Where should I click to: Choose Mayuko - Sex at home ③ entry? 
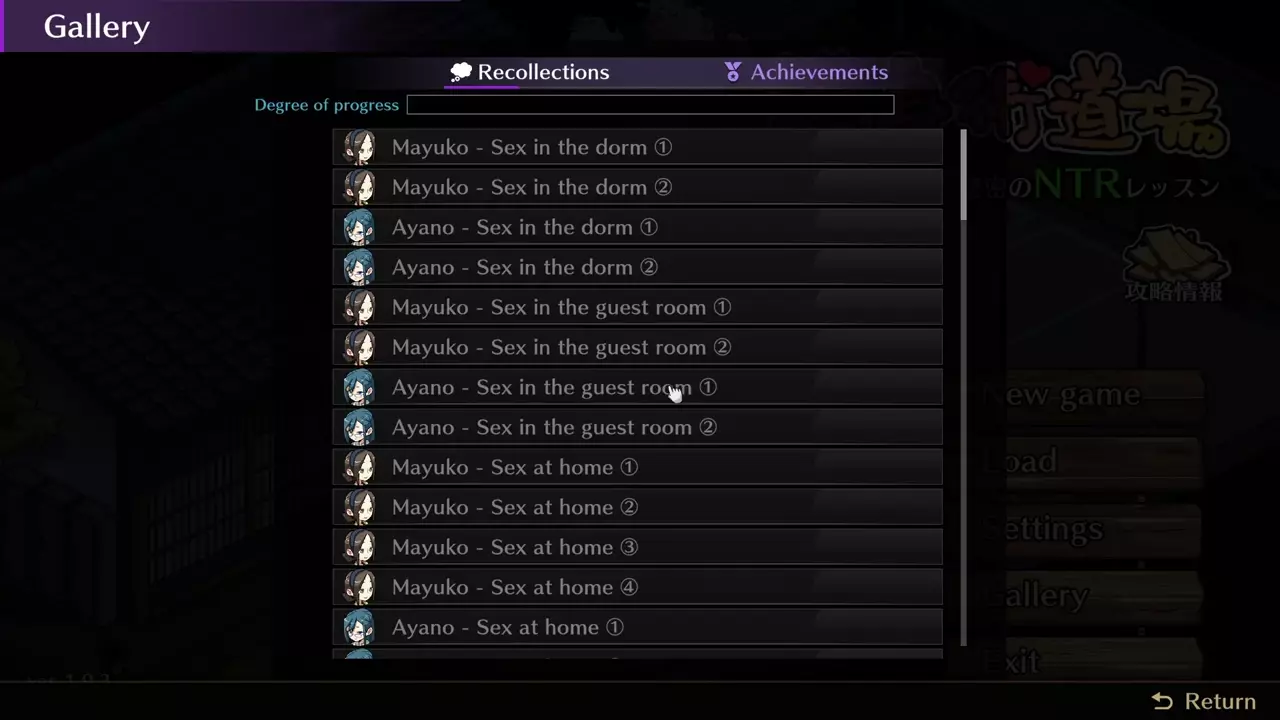638,547
